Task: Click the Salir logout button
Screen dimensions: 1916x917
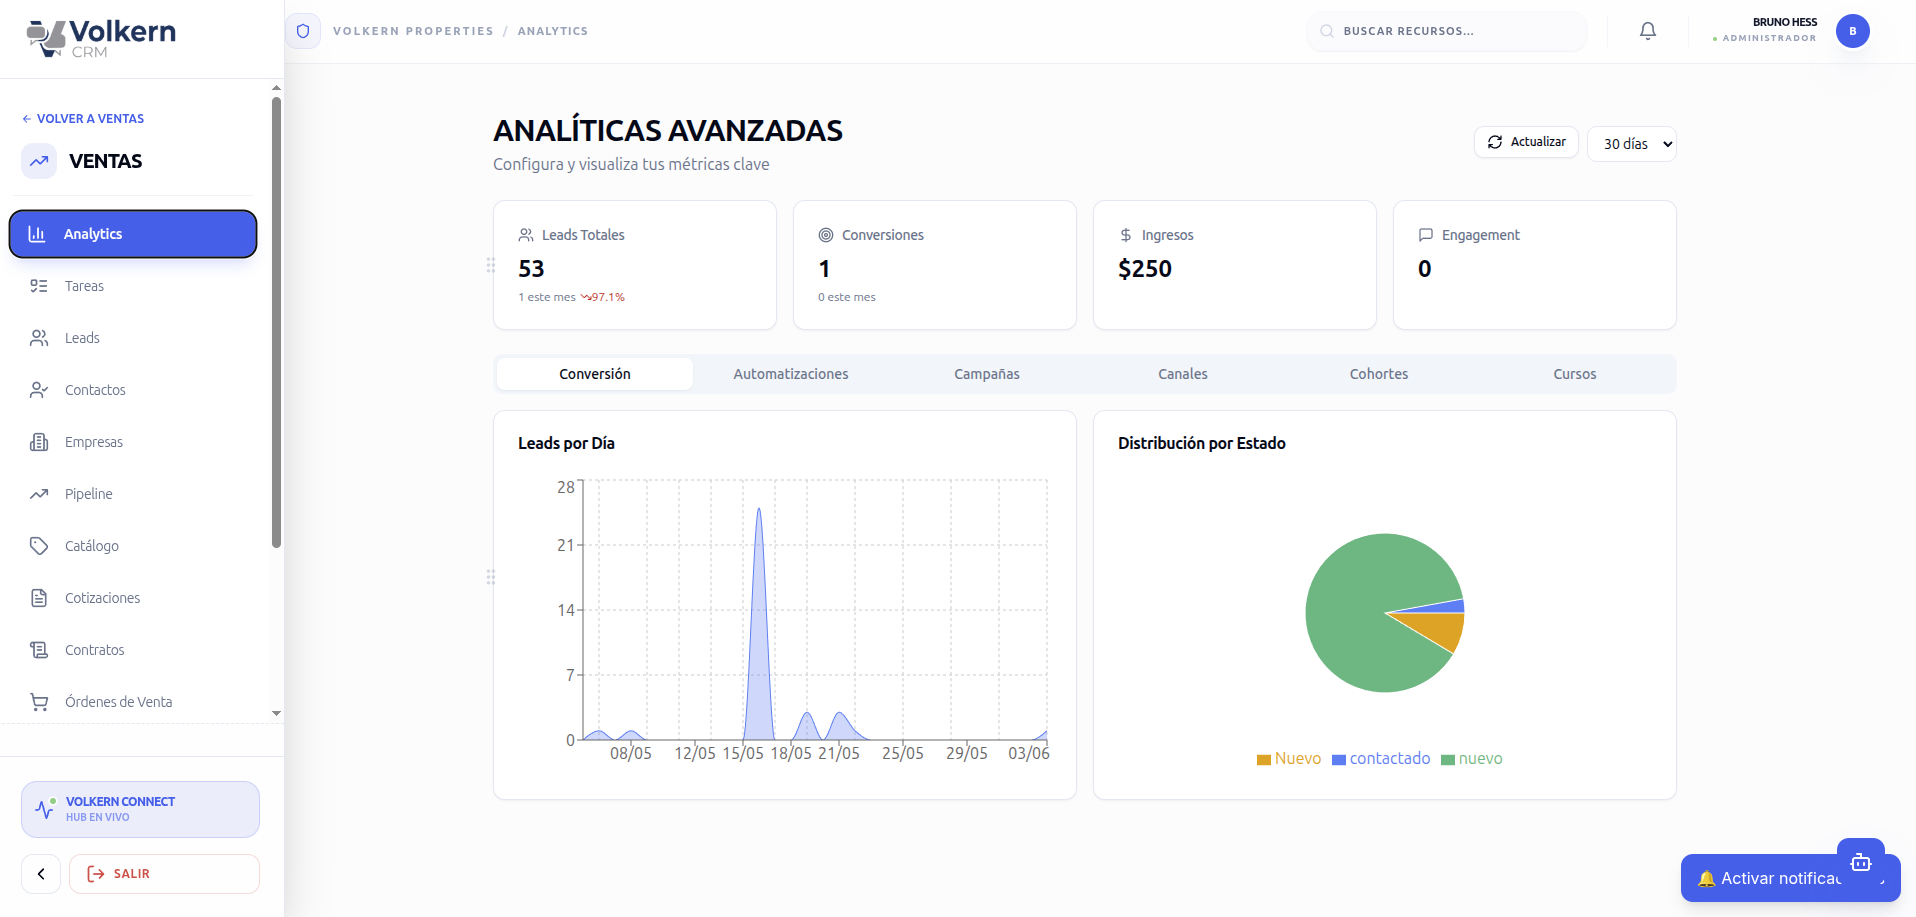Action: tap(164, 874)
